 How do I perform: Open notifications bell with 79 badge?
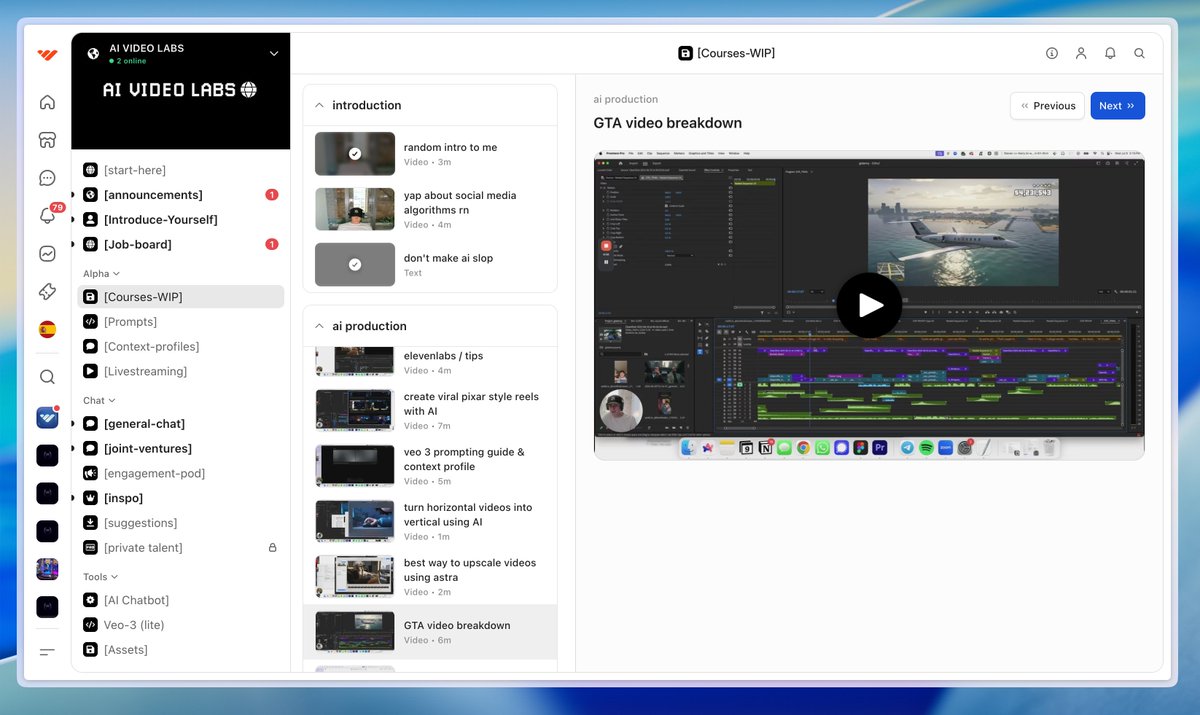coord(47,215)
